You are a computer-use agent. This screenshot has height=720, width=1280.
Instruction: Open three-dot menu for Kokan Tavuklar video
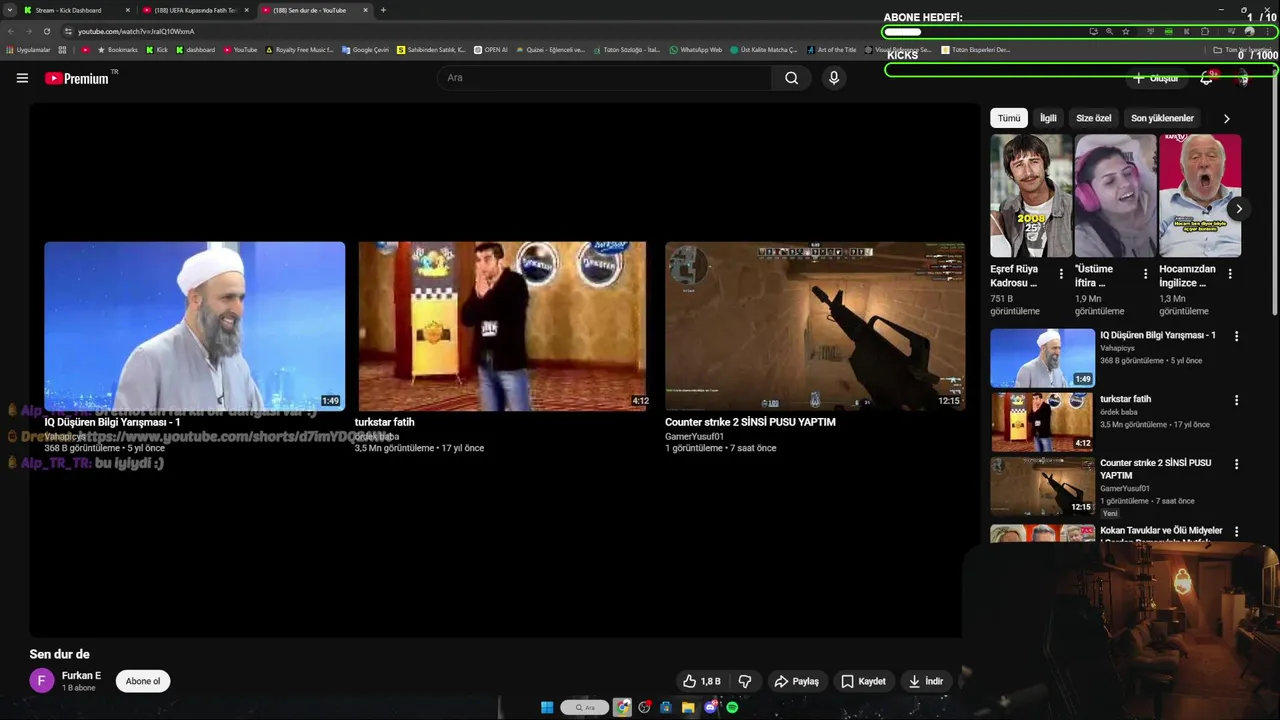click(1236, 532)
